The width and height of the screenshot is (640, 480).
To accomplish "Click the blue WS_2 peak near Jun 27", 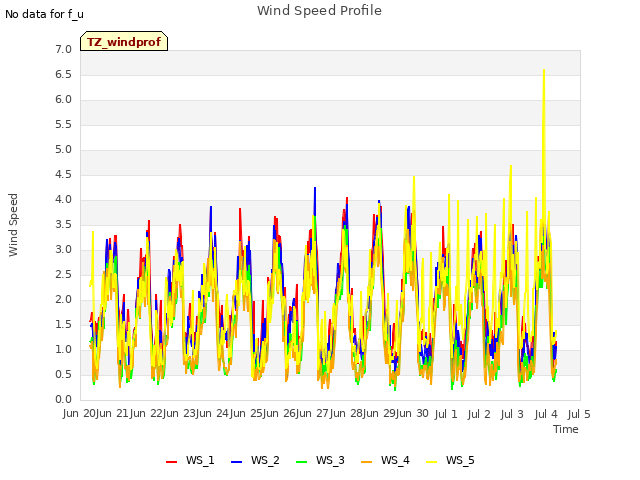I will pyautogui.click(x=315, y=188).
